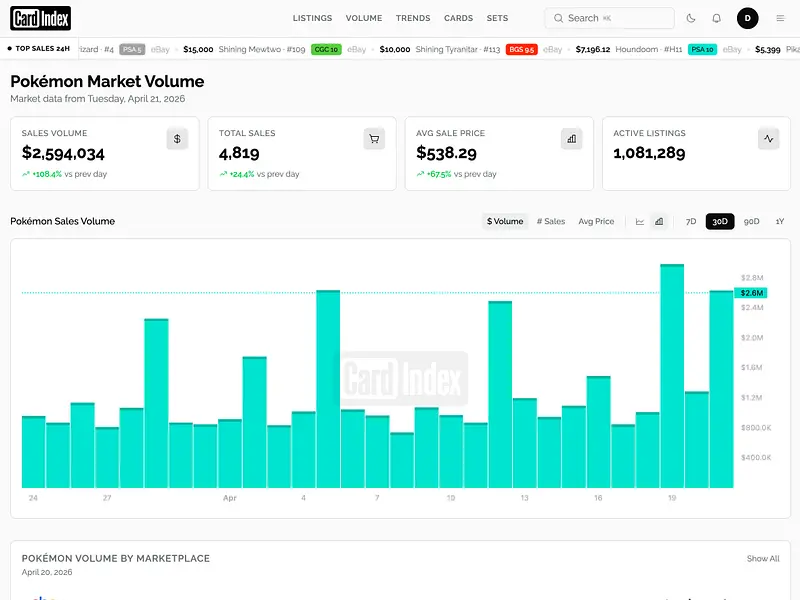The height and width of the screenshot is (600, 800).
Task: Click the search magnifier icon
Action: pyautogui.click(x=558, y=18)
